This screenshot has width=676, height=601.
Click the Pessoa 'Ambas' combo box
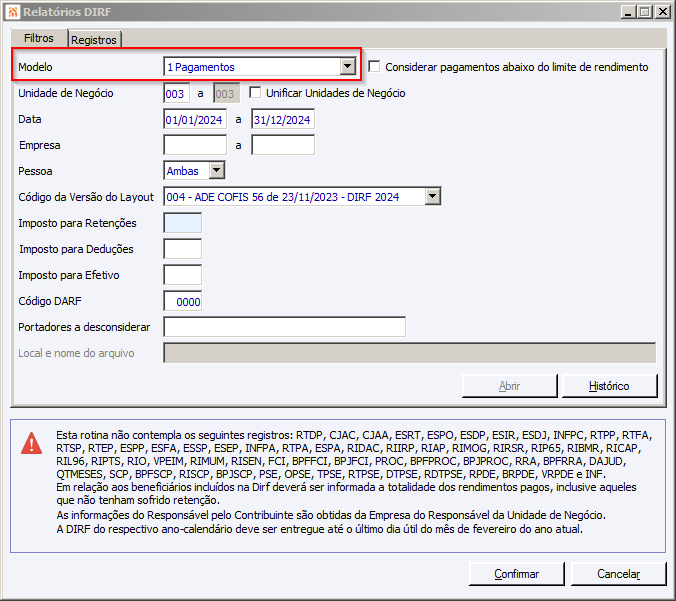(194, 171)
